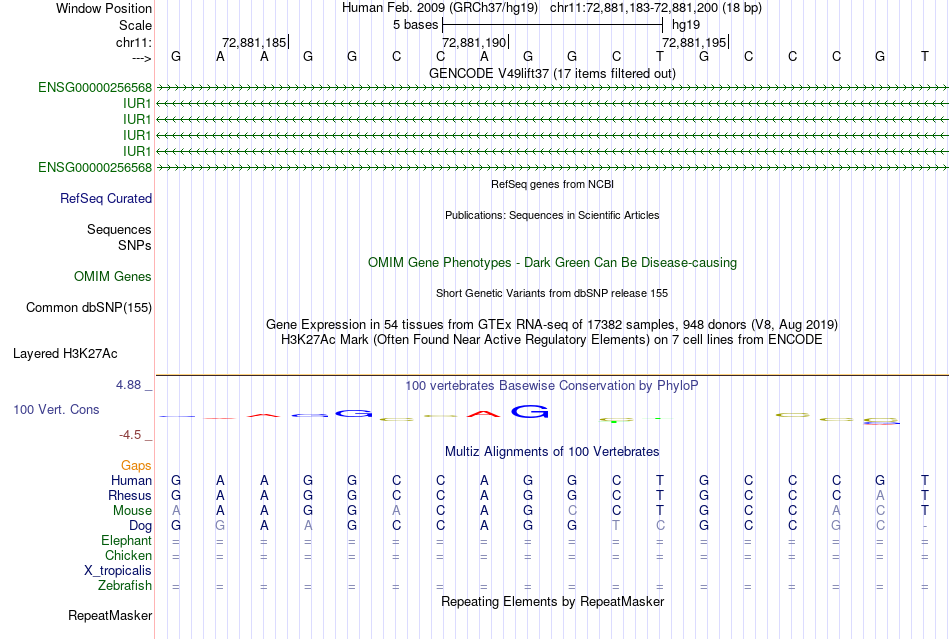The height and width of the screenshot is (639, 950).
Task: Open Publications: Sequences in Scientific Articles title
Action: [x=552, y=215]
